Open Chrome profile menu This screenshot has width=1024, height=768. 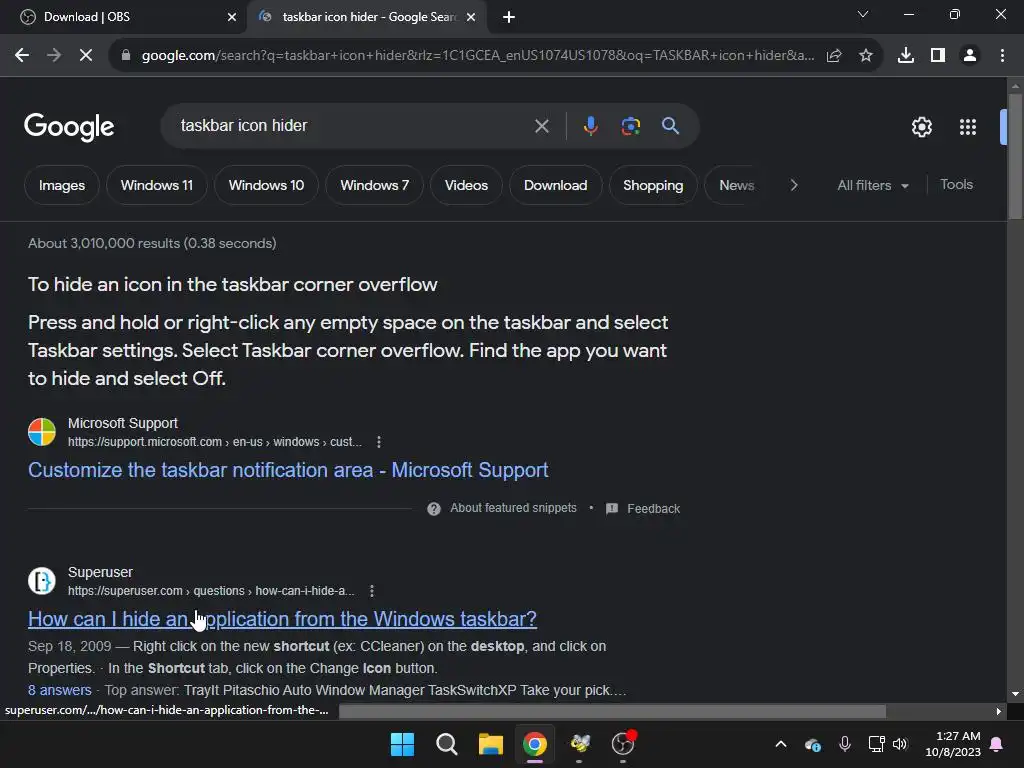[970, 56]
